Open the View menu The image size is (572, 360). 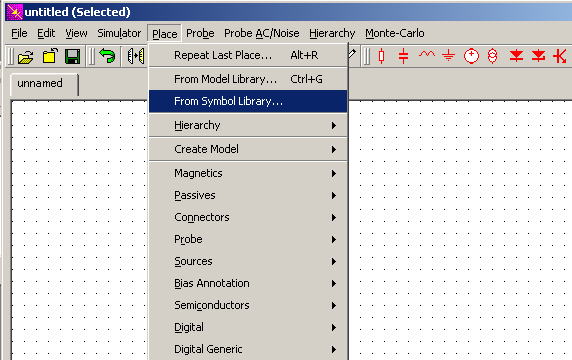[x=76, y=33]
